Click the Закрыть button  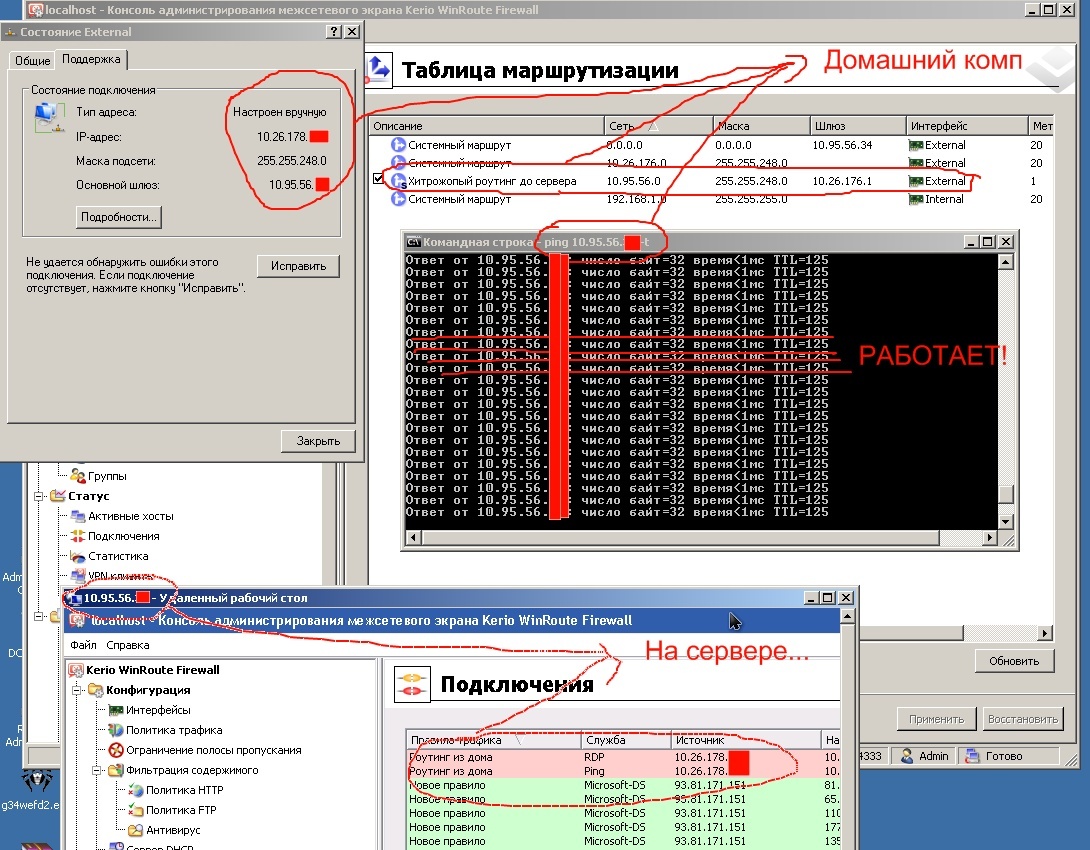318,441
